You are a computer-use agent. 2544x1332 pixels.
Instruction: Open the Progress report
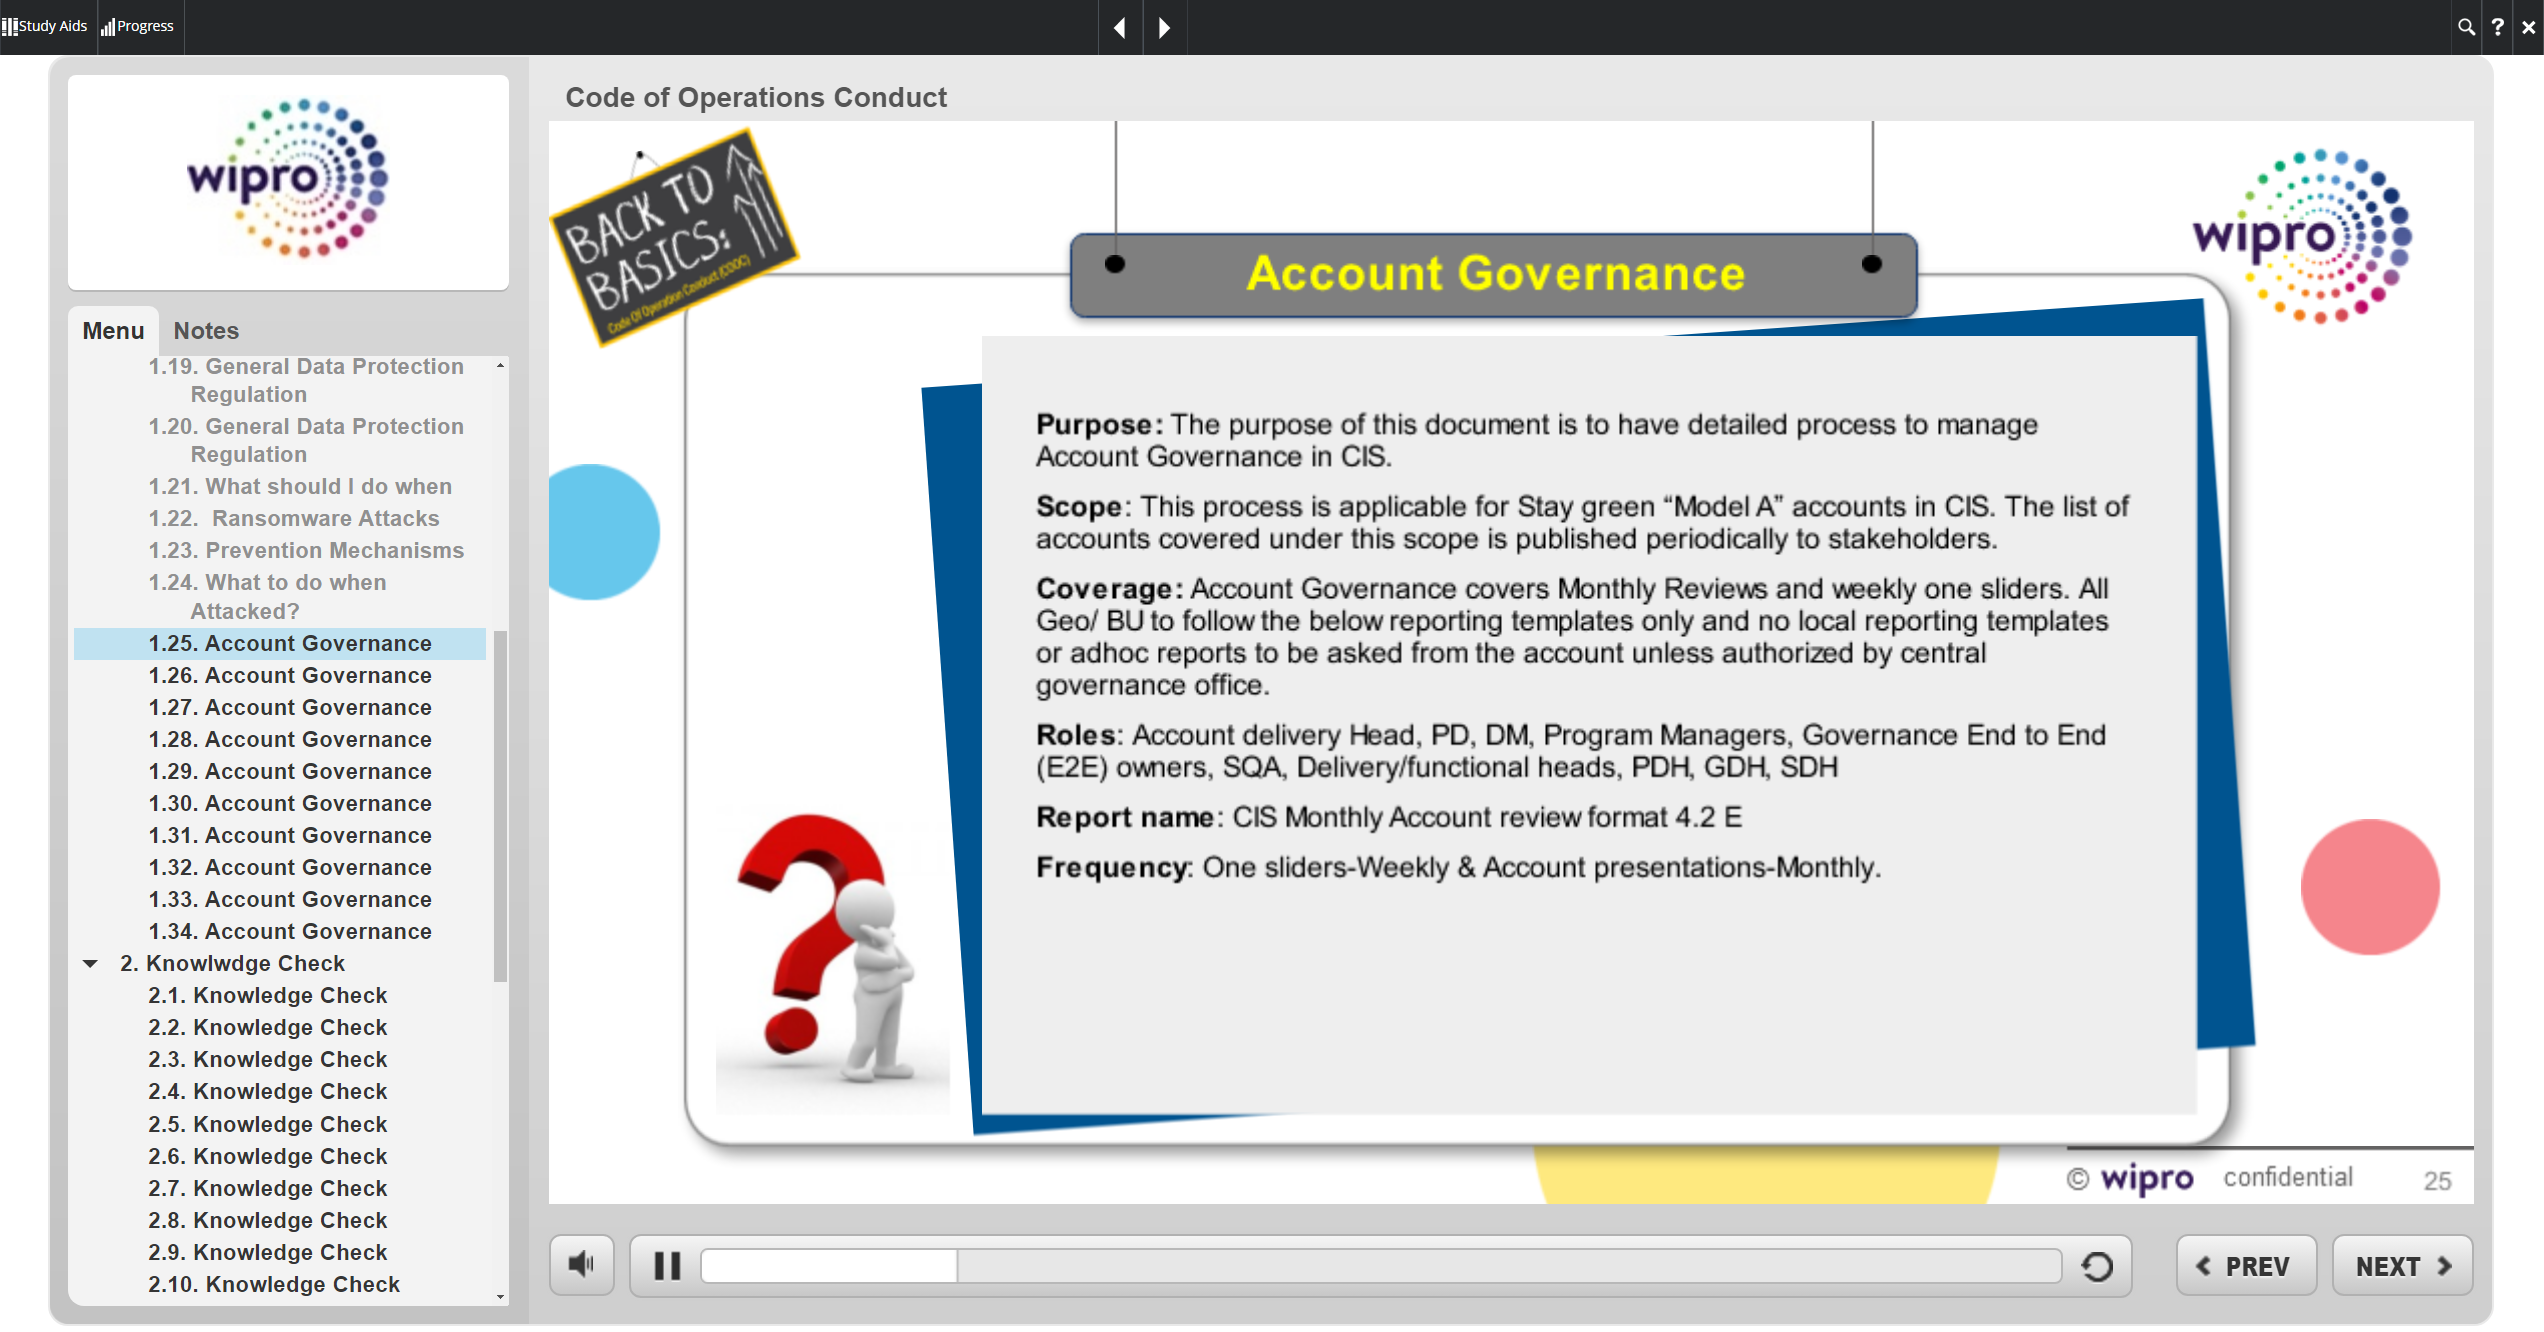[x=138, y=26]
